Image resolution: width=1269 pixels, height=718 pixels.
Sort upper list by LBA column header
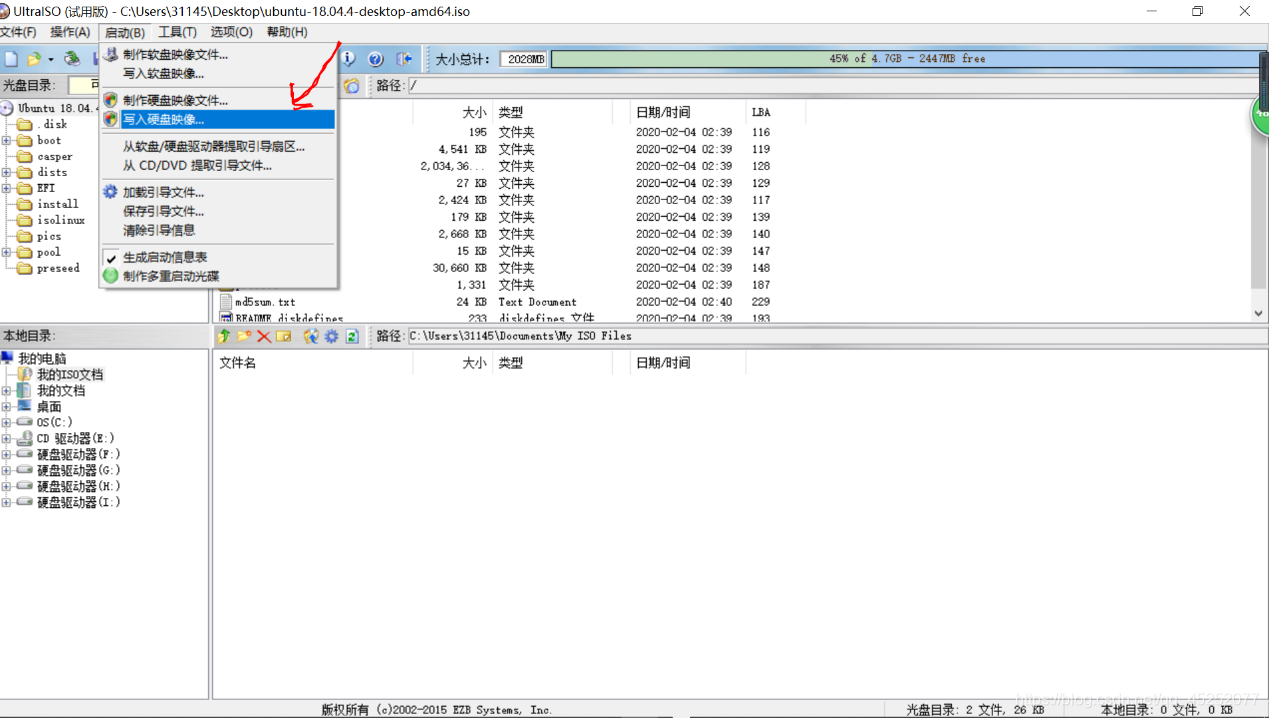761,112
